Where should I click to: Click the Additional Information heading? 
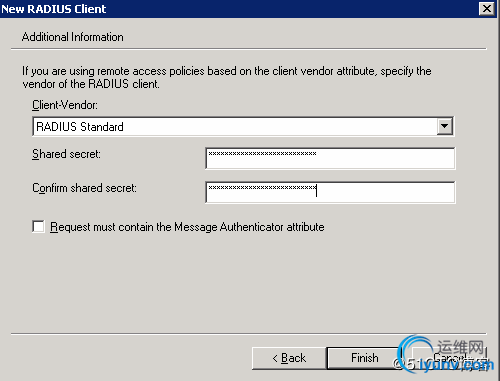(x=72, y=37)
